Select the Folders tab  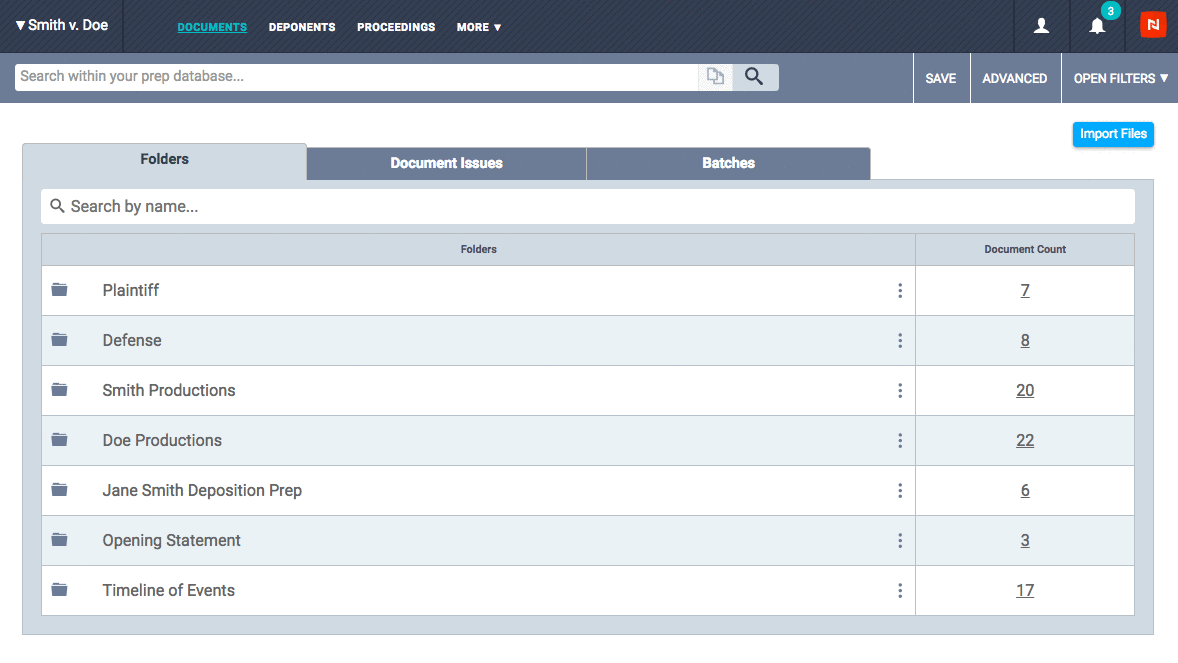pos(165,161)
